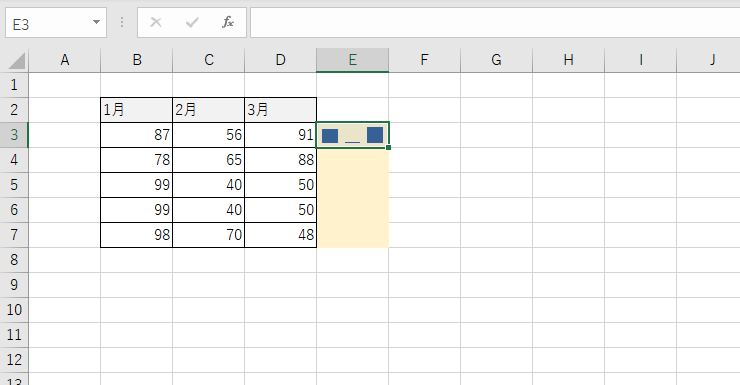Click the Enter checkmark icon in formula bar

tap(192, 22)
